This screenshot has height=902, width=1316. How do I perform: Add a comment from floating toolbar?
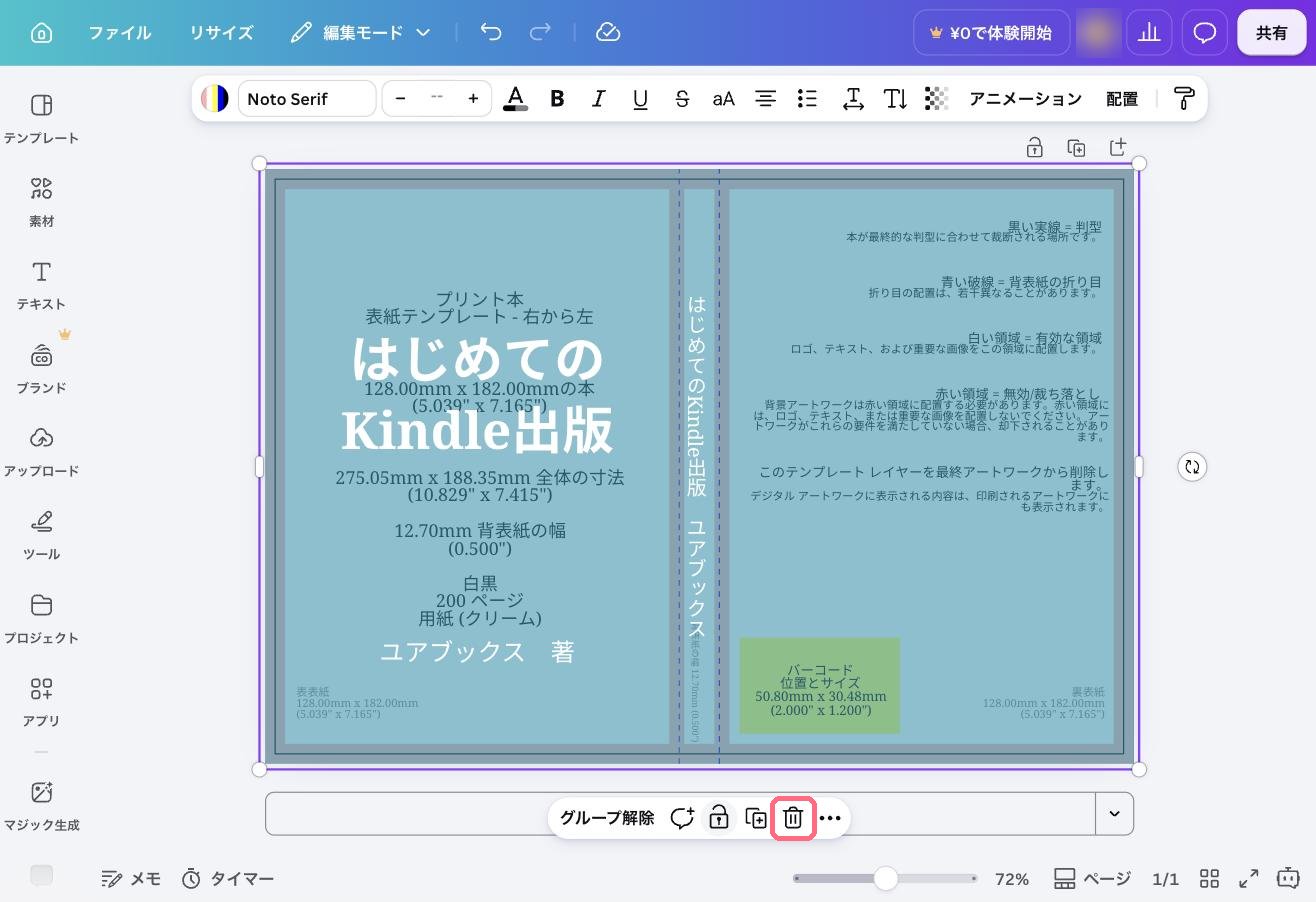(x=682, y=818)
